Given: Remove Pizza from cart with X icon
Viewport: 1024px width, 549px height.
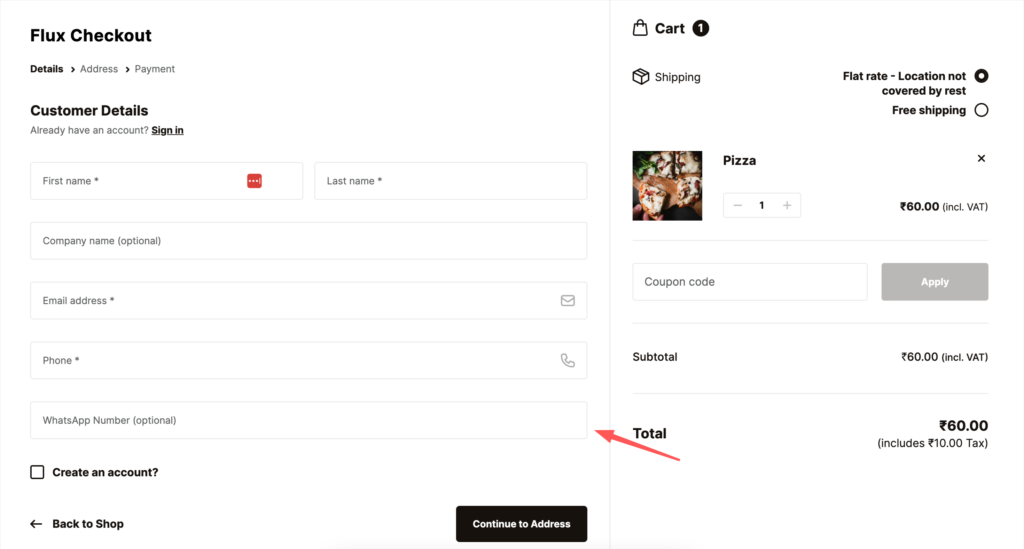Looking at the screenshot, I should (981, 158).
